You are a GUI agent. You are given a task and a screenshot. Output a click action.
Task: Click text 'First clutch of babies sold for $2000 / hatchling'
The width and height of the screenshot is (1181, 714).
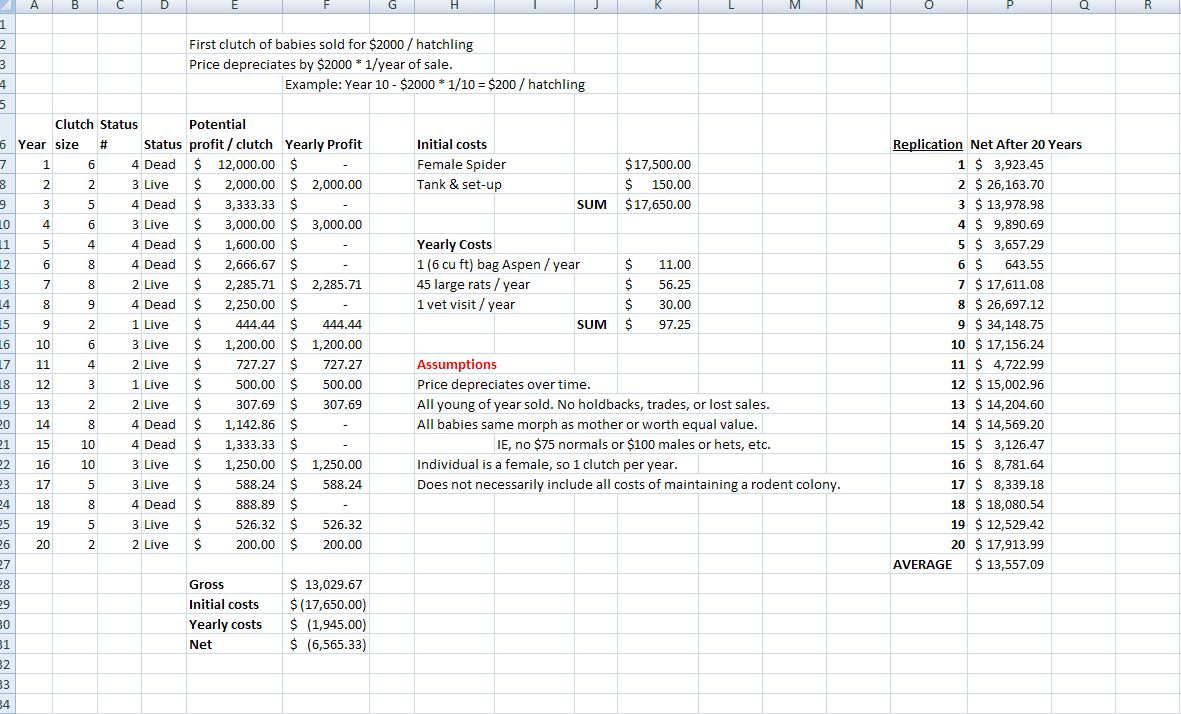(331, 44)
